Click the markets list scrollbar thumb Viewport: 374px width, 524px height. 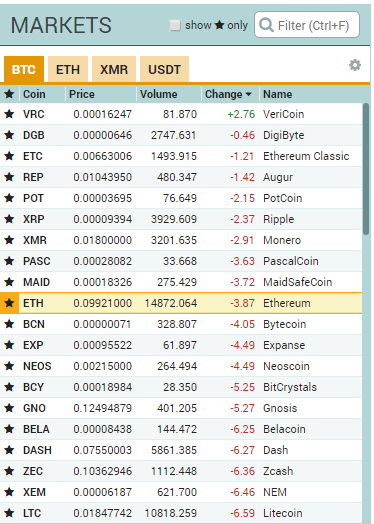pyautogui.click(x=366, y=169)
